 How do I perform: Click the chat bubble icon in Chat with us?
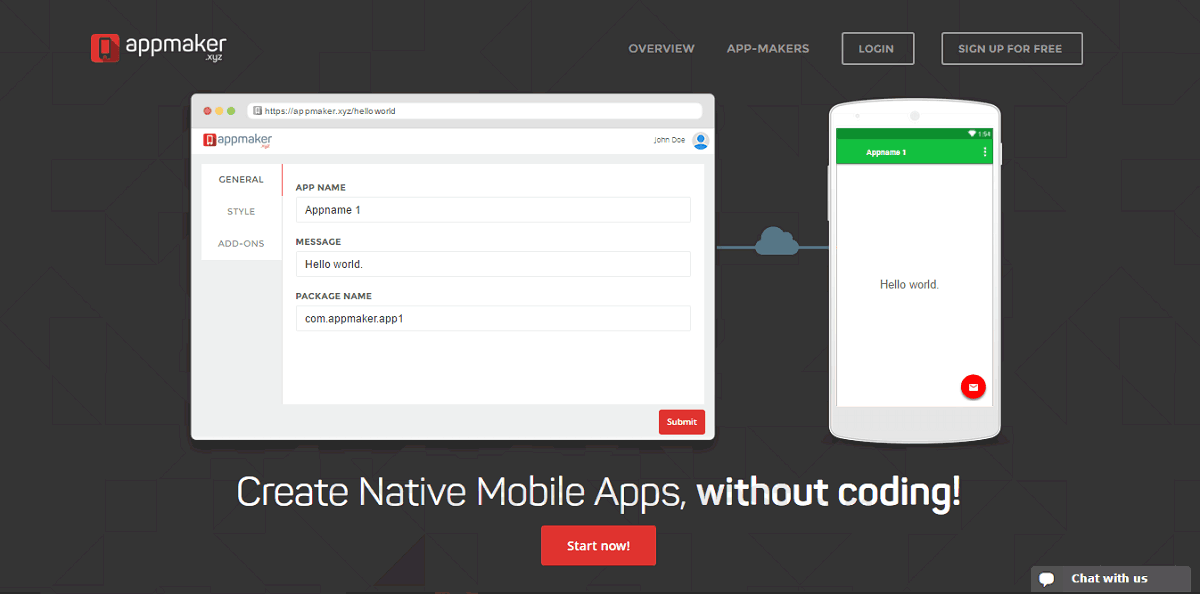[x=1046, y=578]
